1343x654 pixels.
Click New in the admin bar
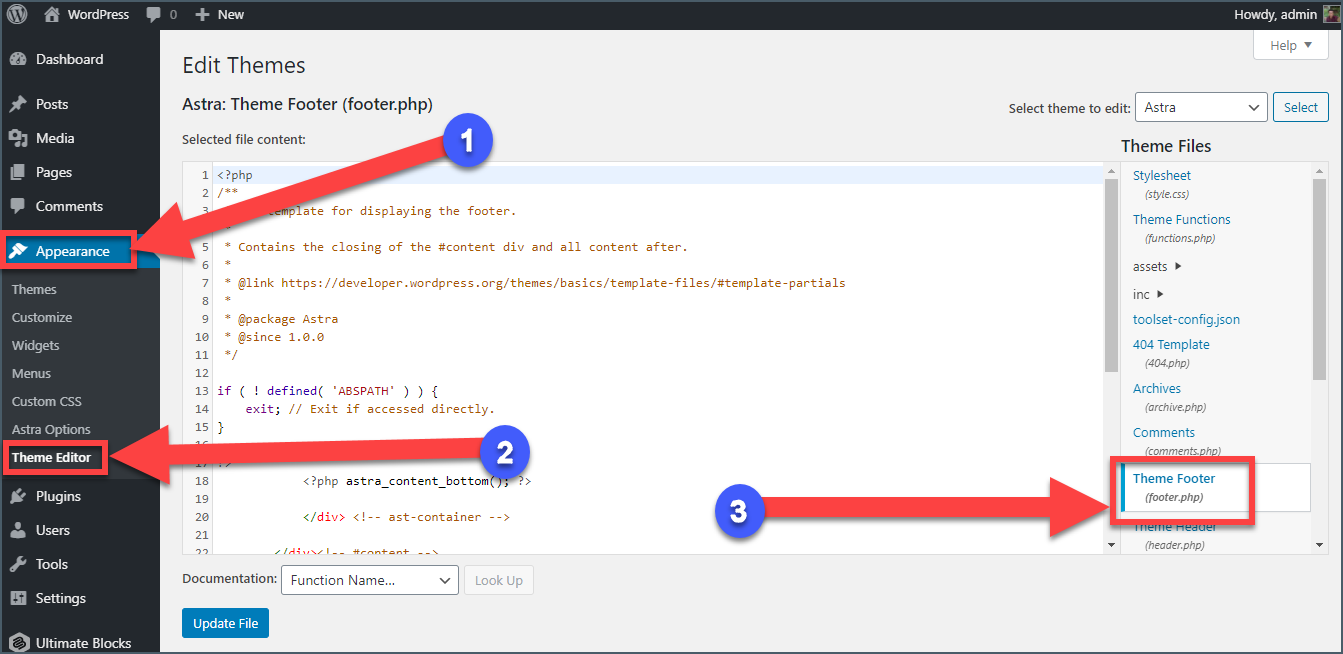tap(231, 14)
